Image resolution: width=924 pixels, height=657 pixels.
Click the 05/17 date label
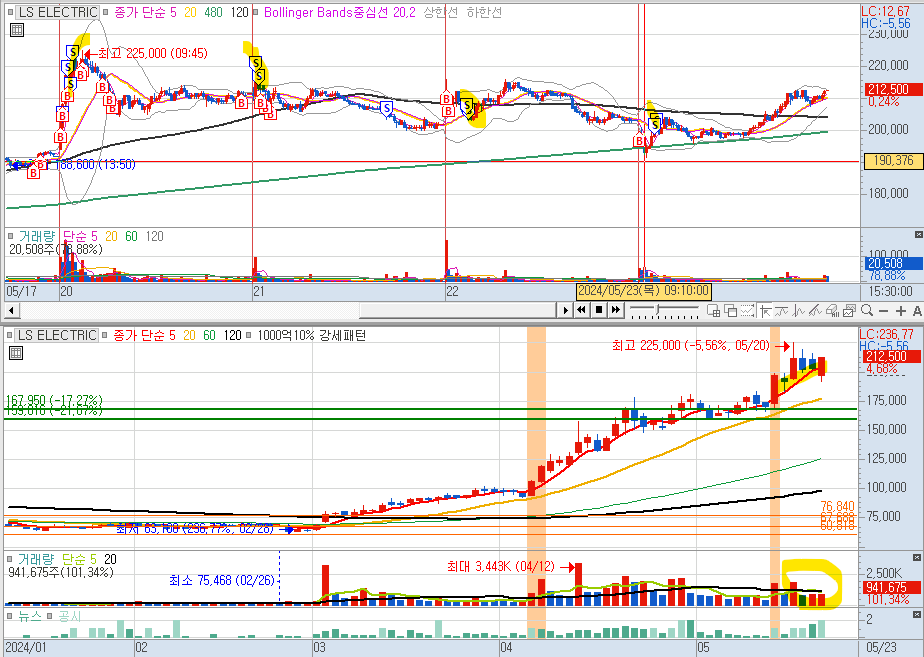[x=22, y=291]
